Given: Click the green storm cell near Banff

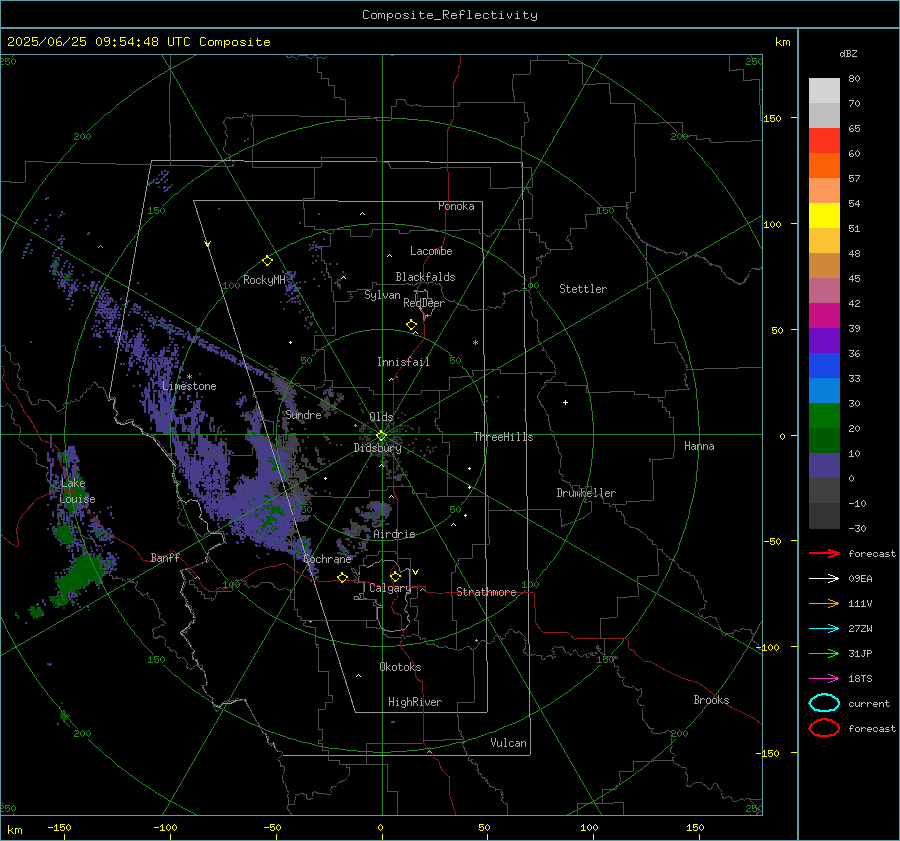Looking at the screenshot, I should coord(80,574).
